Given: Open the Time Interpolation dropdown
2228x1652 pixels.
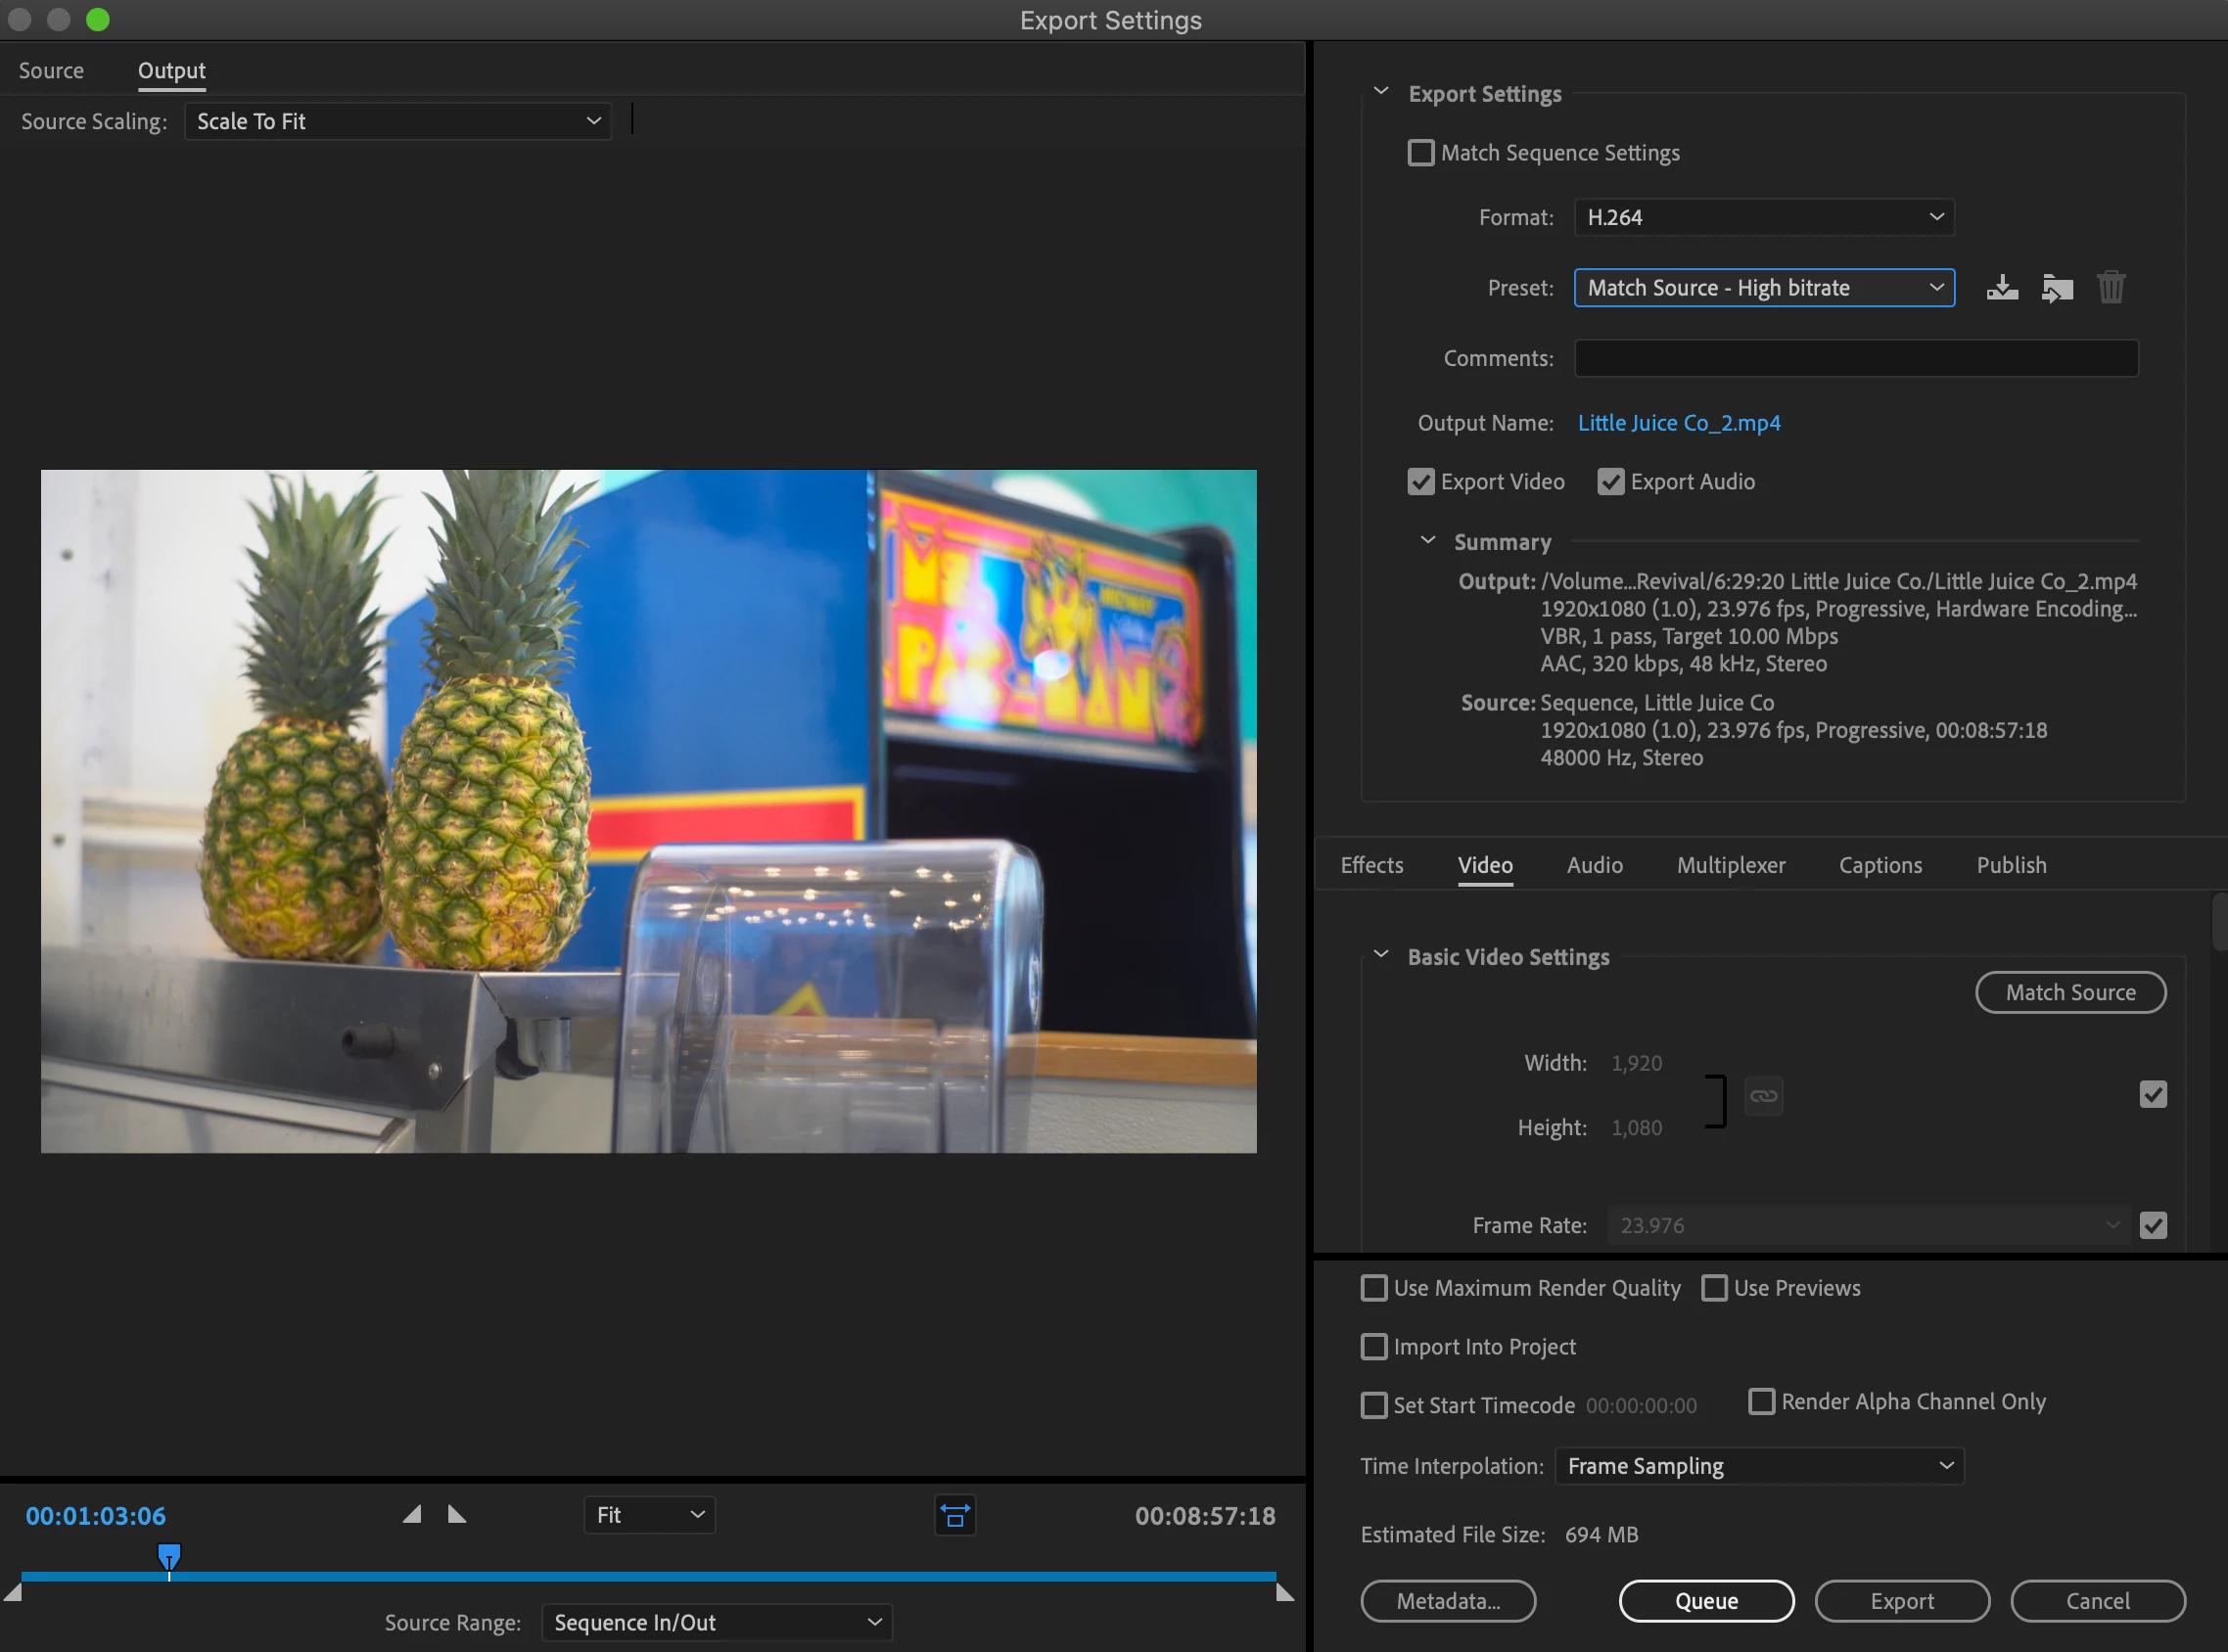Looking at the screenshot, I should 1759,1466.
